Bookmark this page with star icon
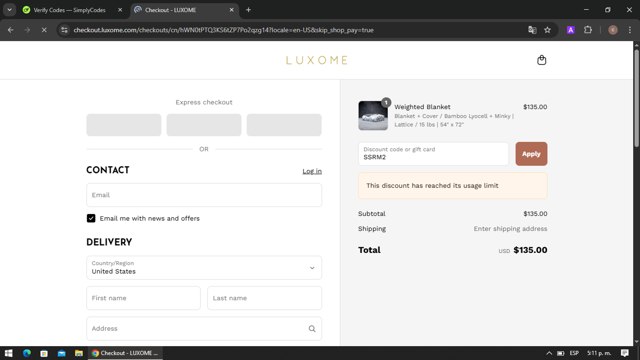Viewport: 640px width, 360px height. coord(547,30)
